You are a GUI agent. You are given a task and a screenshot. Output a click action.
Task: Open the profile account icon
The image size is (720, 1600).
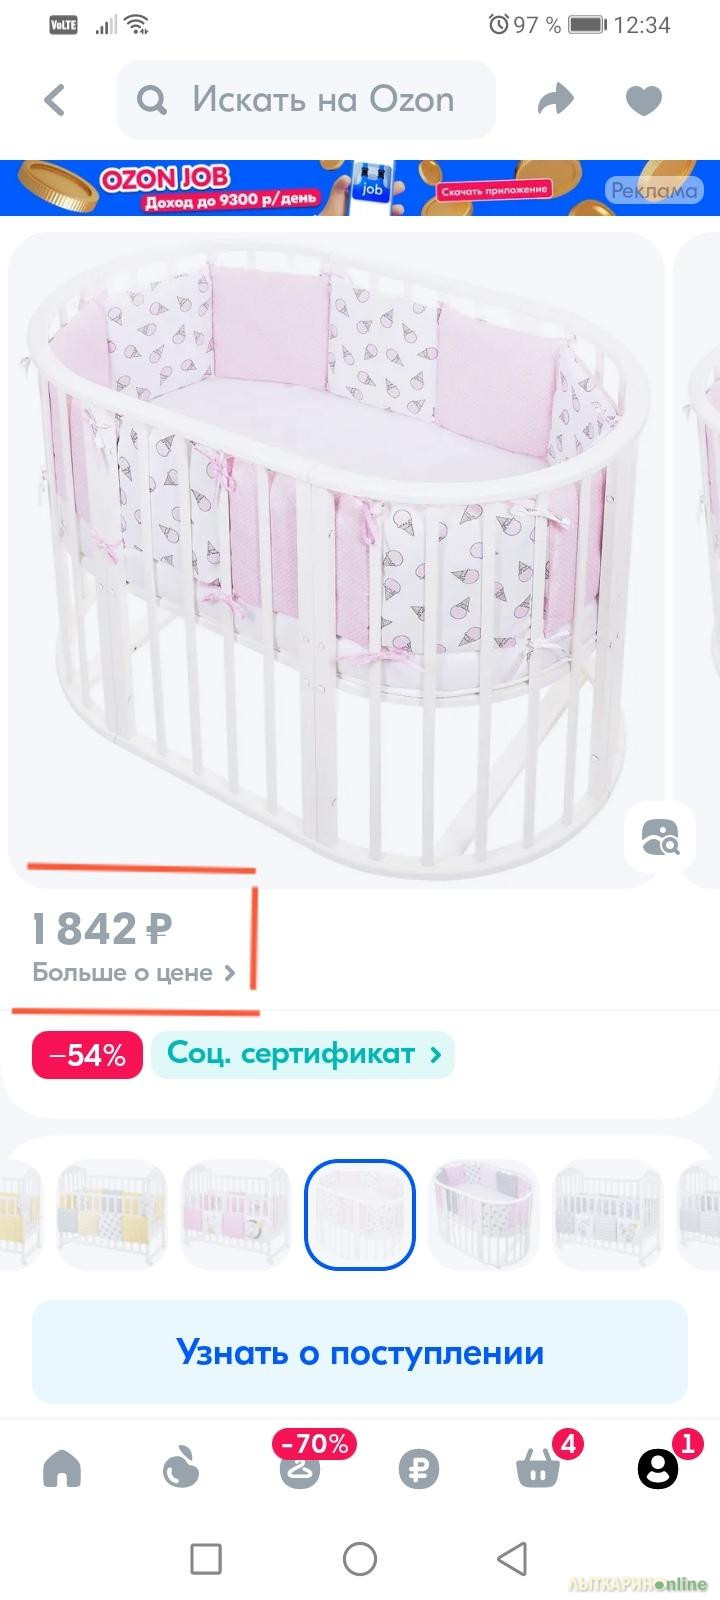pyautogui.click(x=658, y=1468)
